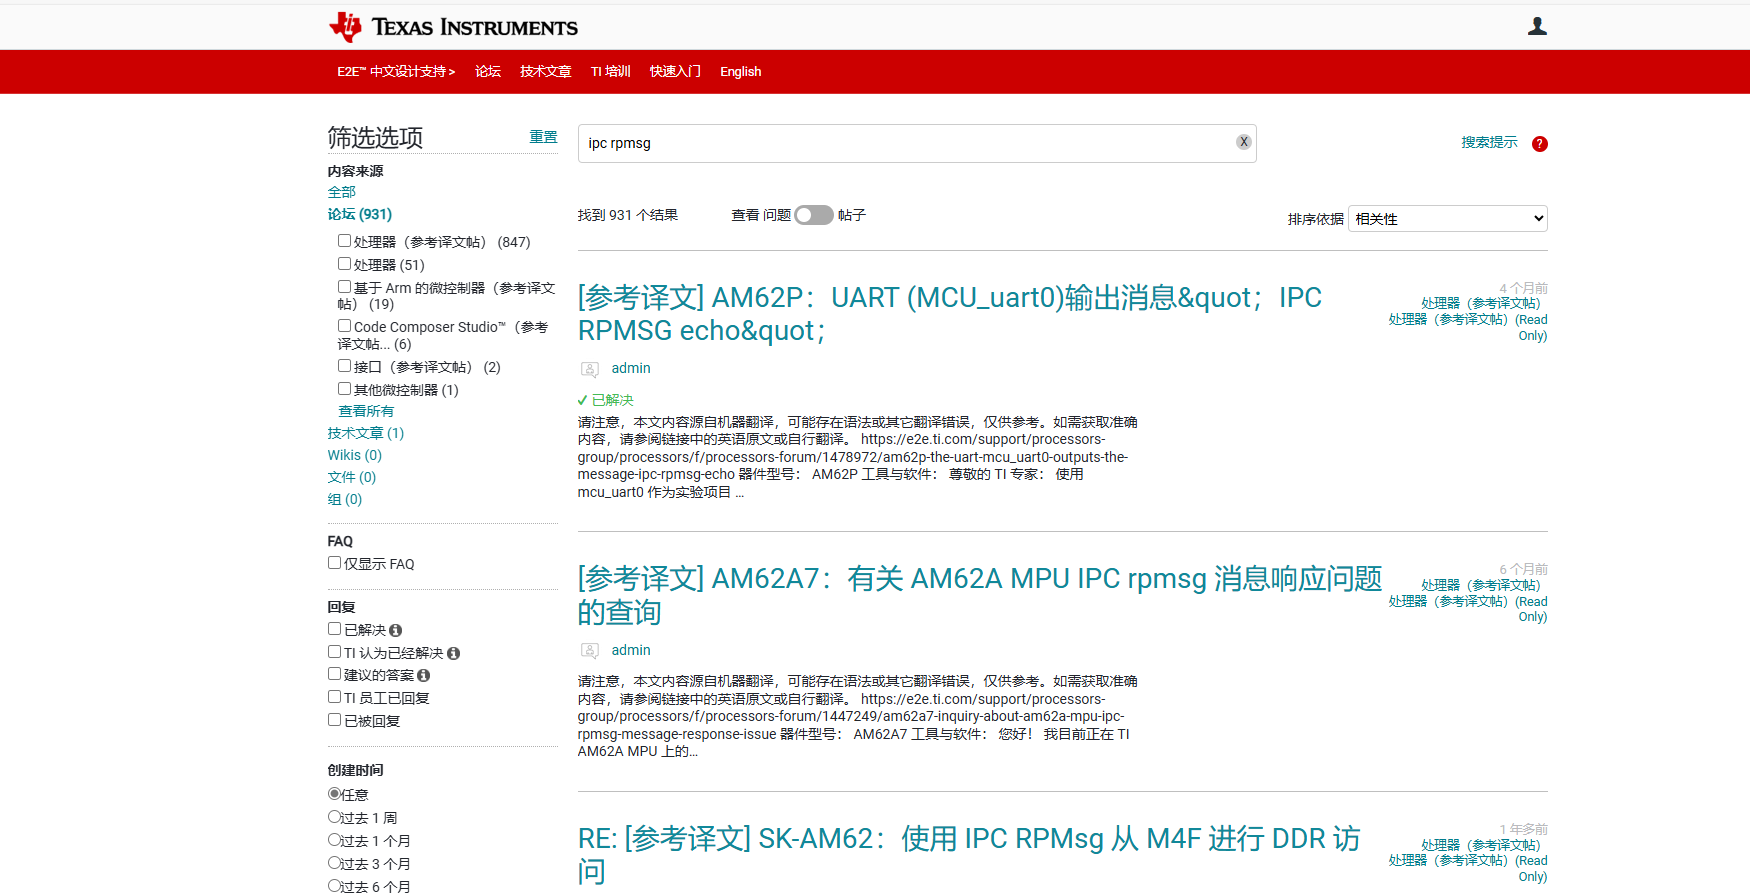The width and height of the screenshot is (1750, 895).
Task: Toggle the 查看 问题/帖子 switch
Action: (814, 215)
